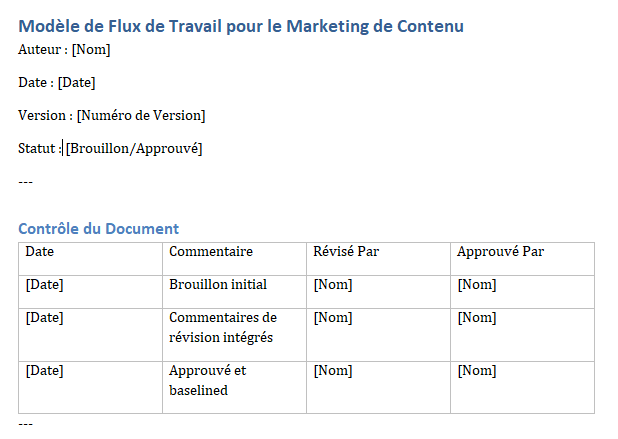Select the Révisé Par header cell
This screenshot has width=618, height=439.
coord(378,259)
